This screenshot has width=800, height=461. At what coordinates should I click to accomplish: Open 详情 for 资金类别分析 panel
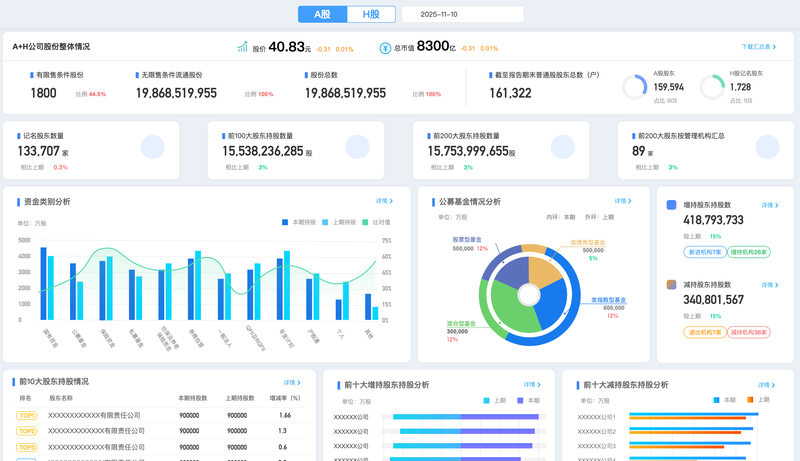(x=384, y=201)
